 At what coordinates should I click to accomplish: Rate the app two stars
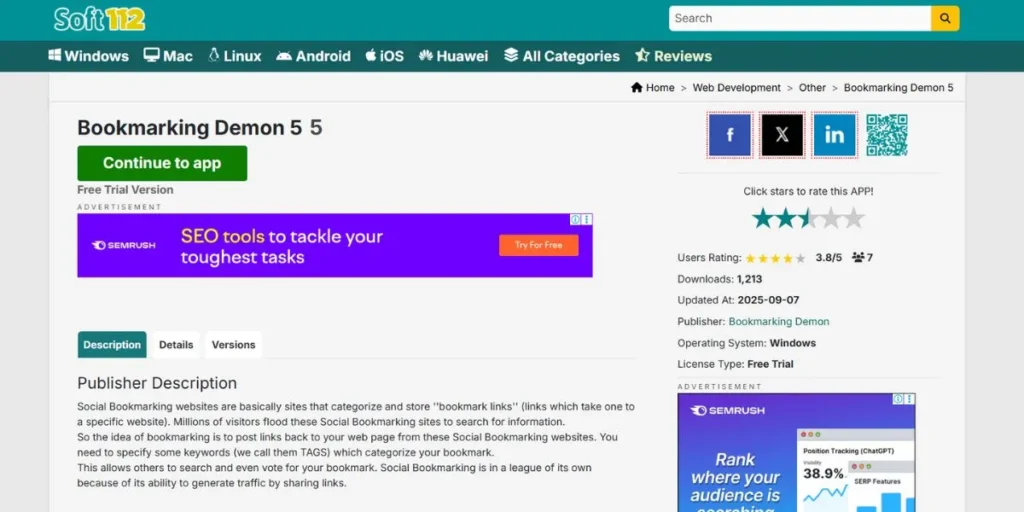pyautogui.click(x=786, y=218)
